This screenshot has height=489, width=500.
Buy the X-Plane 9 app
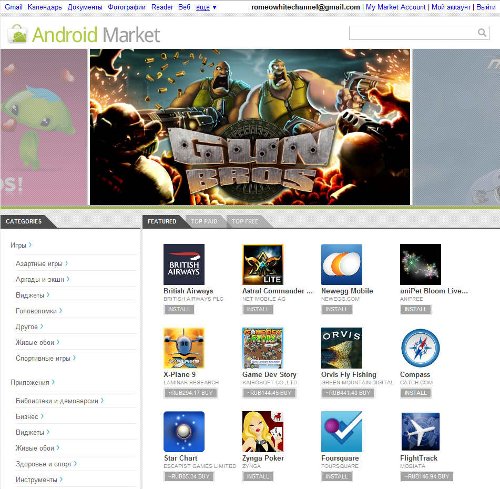(x=191, y=393)
